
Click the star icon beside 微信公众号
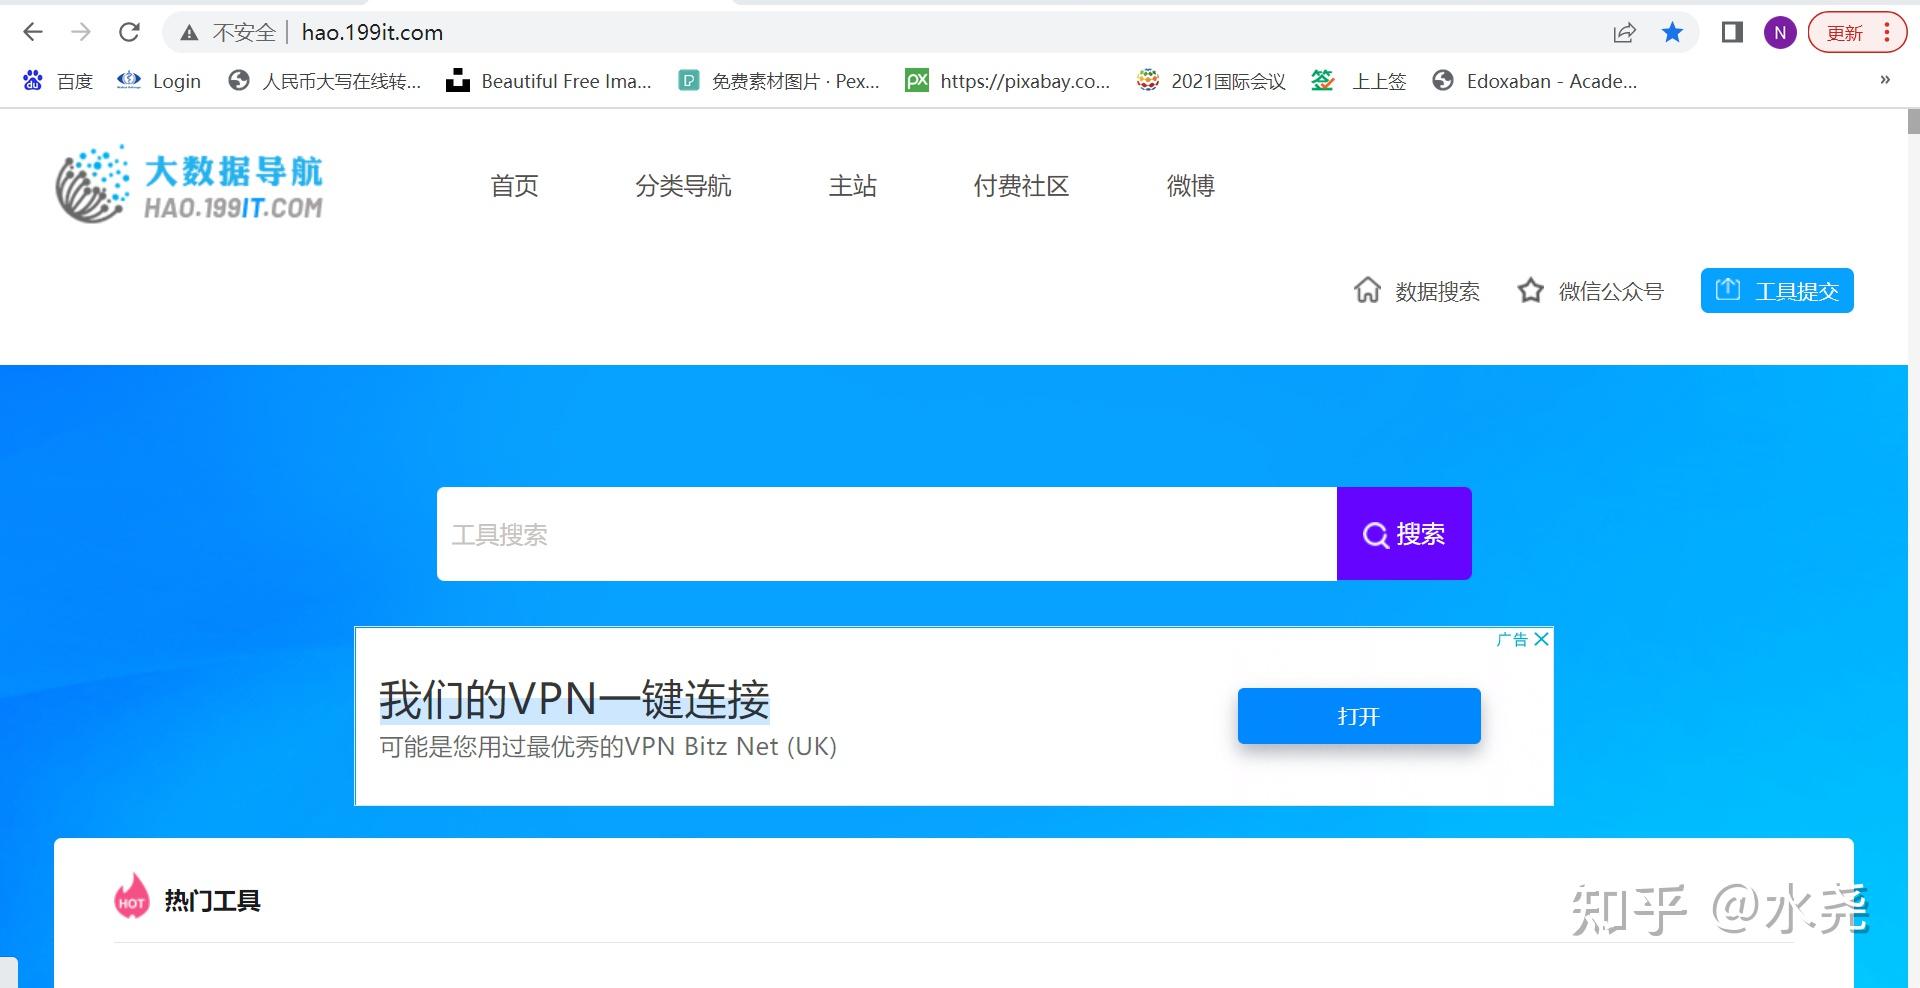(1530, 290)
